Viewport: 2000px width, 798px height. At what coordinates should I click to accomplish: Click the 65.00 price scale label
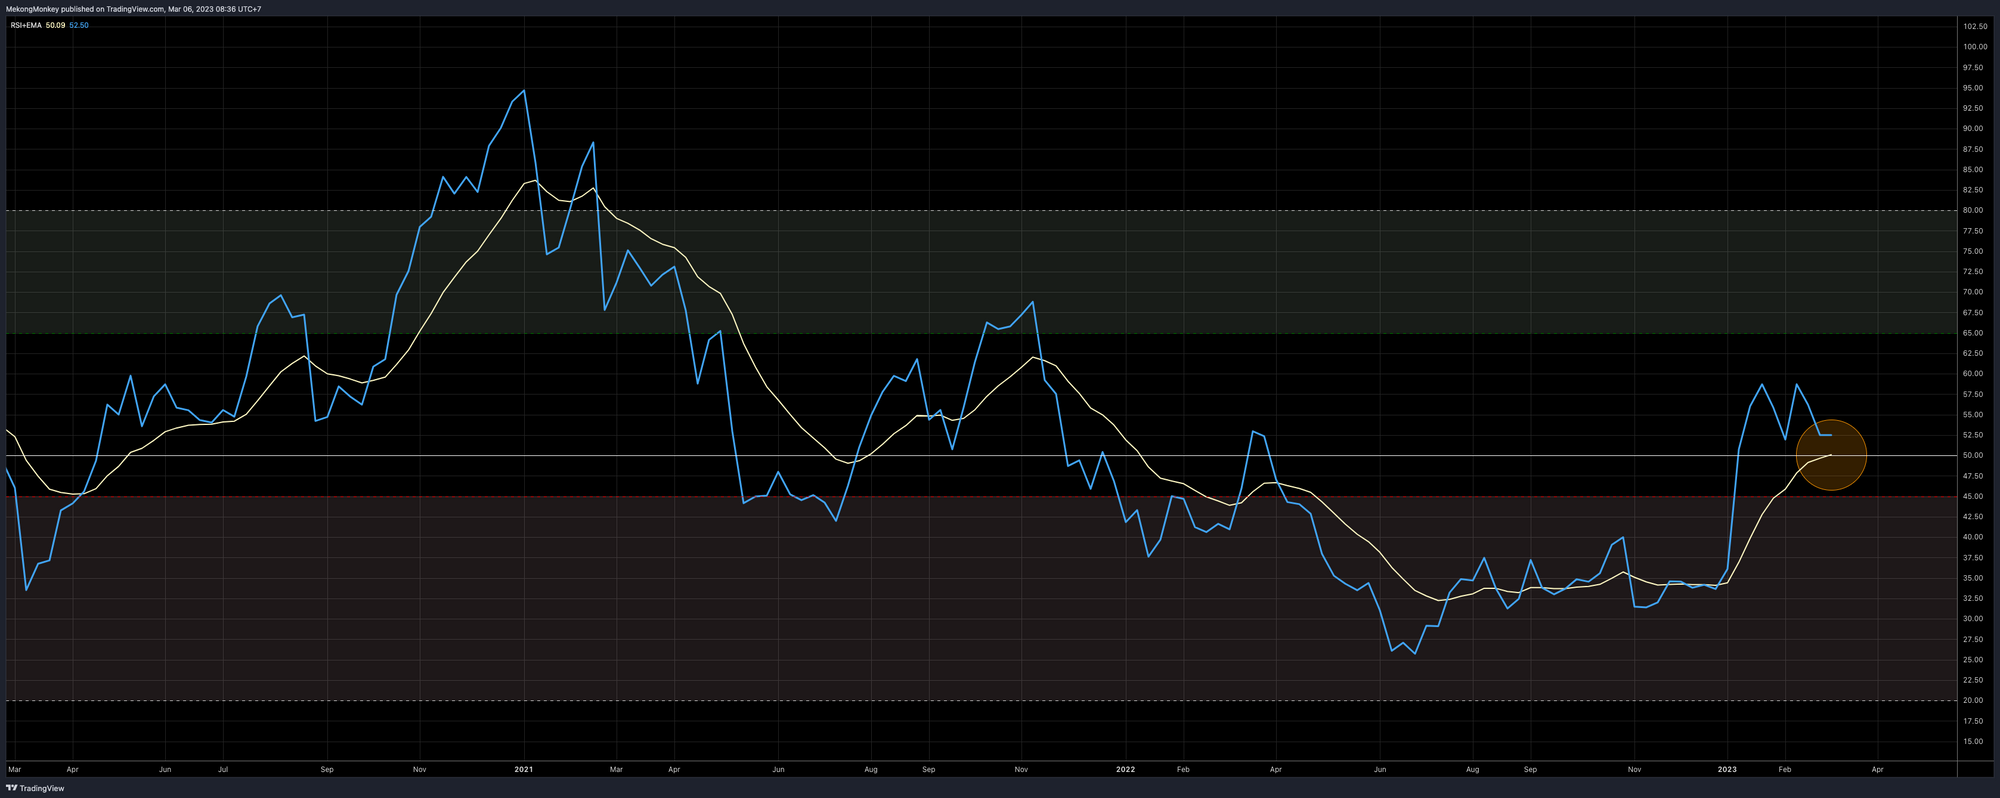point(1974,333)
